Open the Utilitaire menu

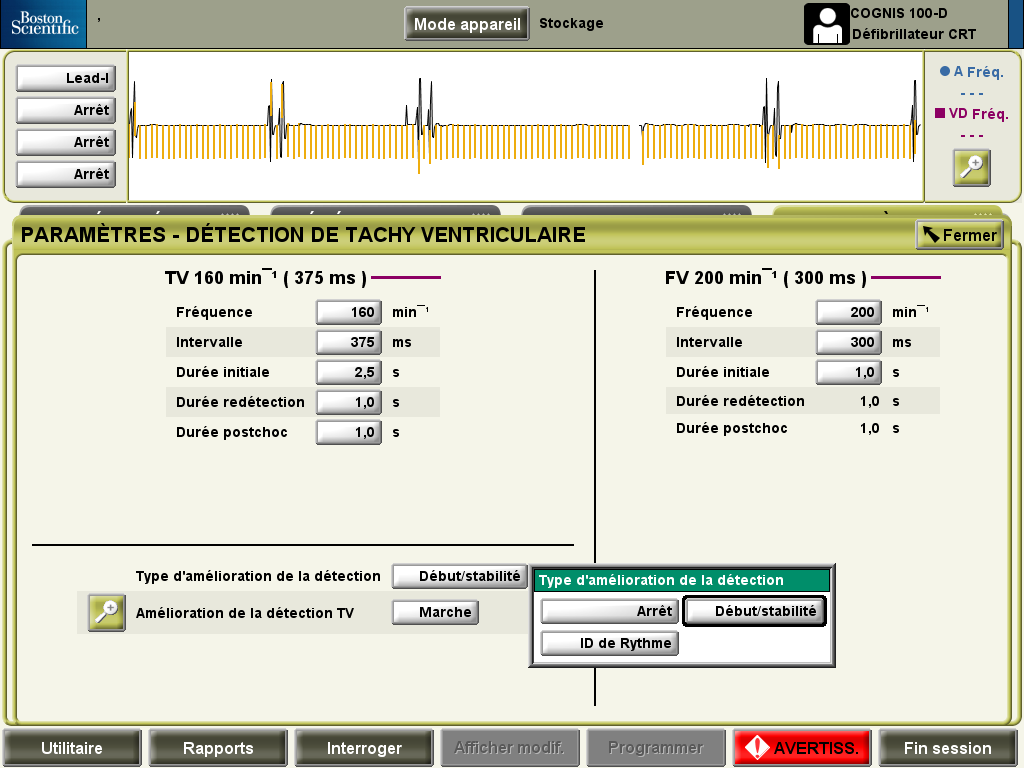[x=72, y=748]
